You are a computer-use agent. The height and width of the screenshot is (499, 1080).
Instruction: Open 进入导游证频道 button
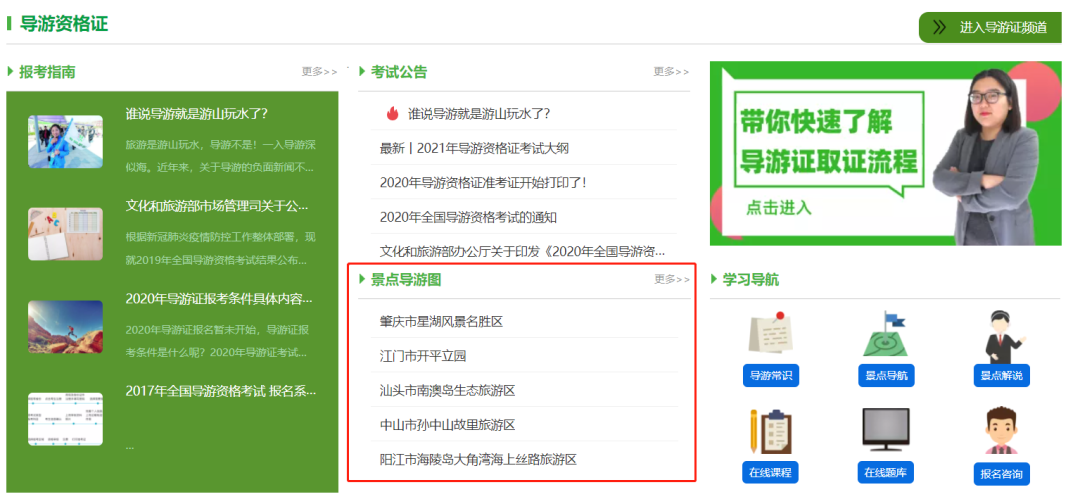990,28
